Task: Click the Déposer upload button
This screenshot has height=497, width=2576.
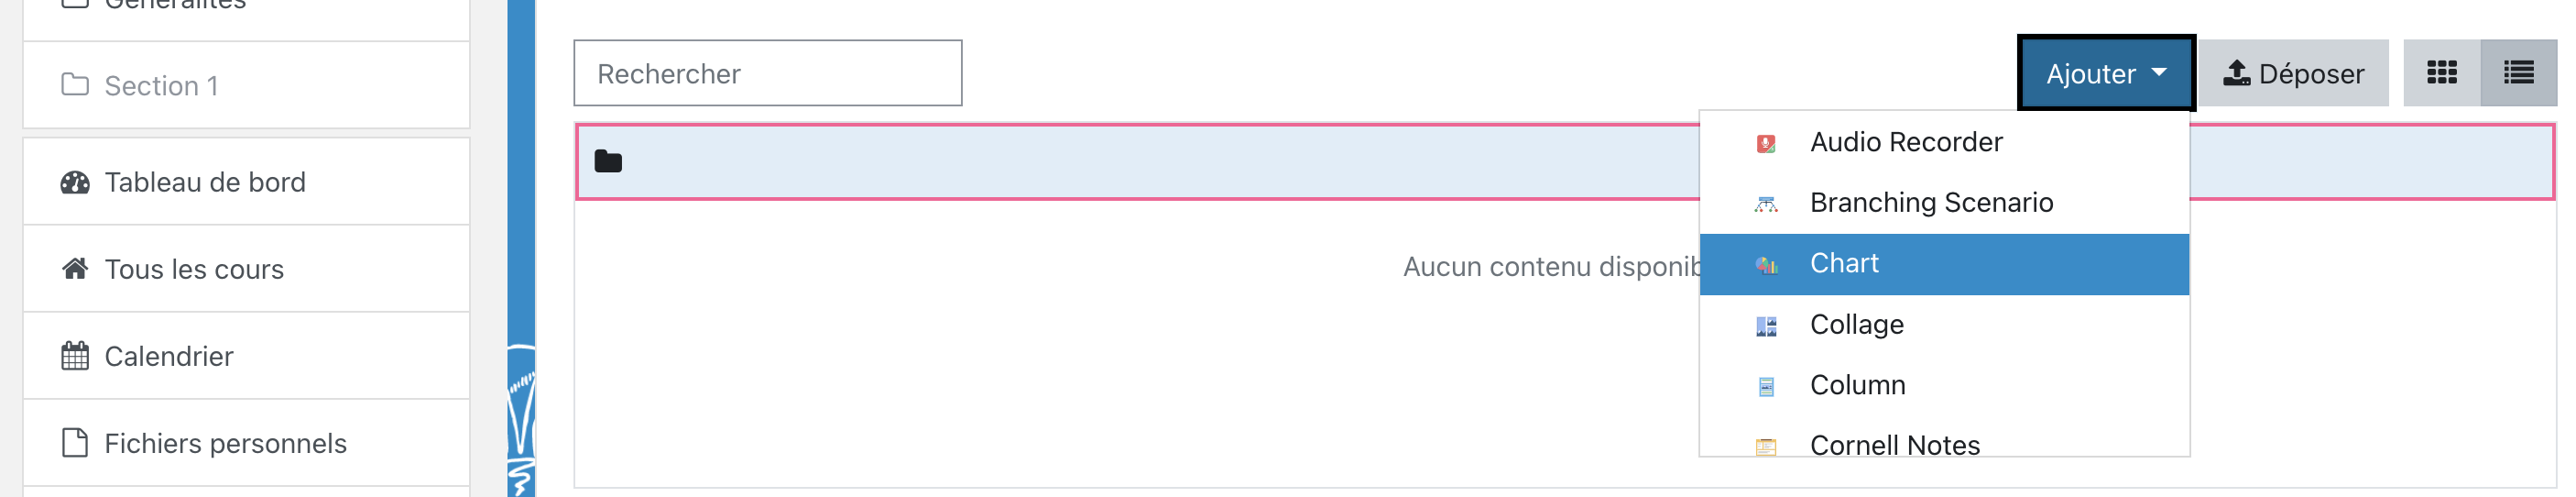Action: click(x=2292, y=74)
